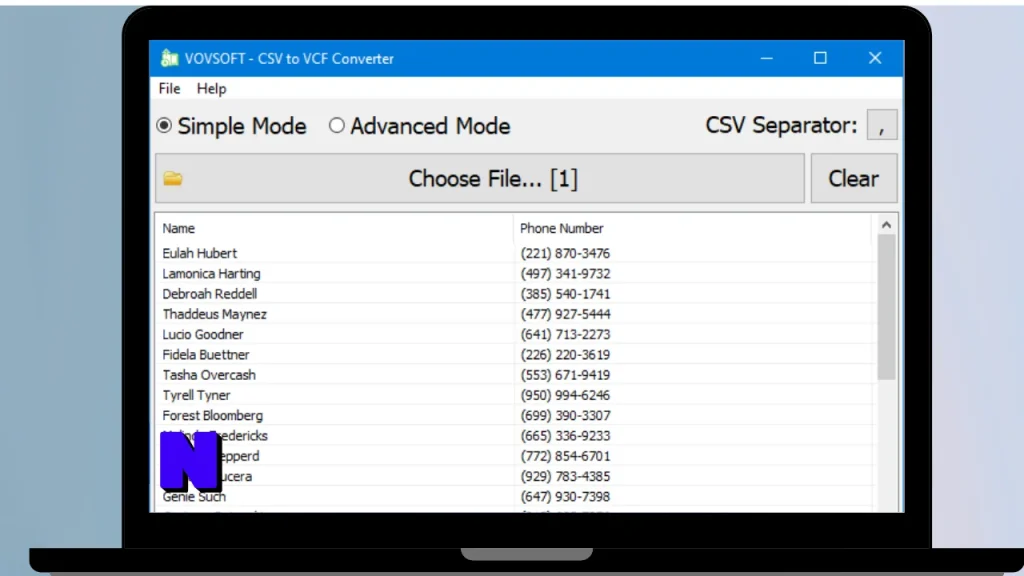1024x576 pixels.
Task: Select the Lamonica Harting row
Action: [516, 273]
